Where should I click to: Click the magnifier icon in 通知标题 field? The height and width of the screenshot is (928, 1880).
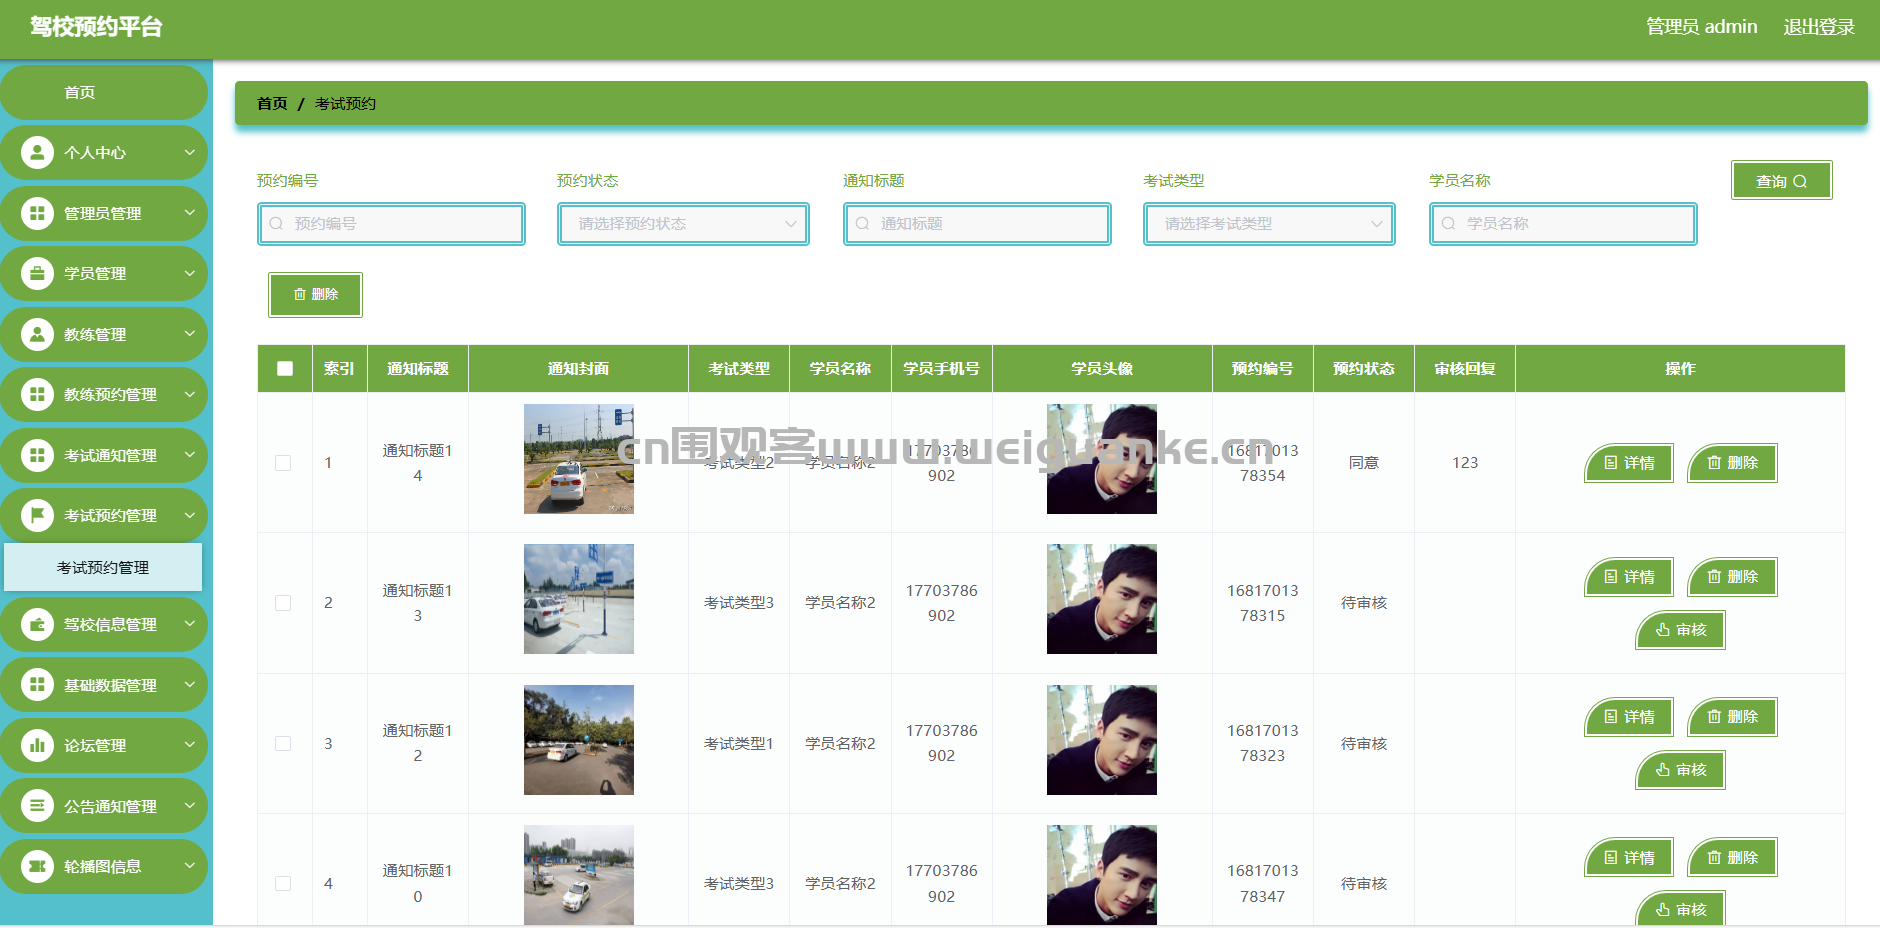(862, 224)
